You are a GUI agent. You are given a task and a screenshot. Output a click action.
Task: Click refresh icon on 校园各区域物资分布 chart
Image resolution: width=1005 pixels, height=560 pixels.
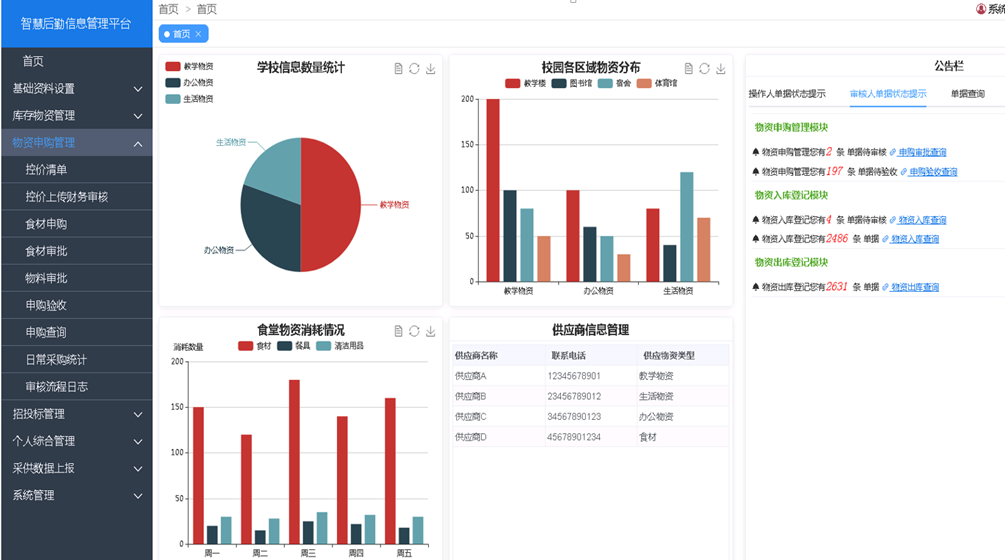pyautogui.click(x=705, y=69)
